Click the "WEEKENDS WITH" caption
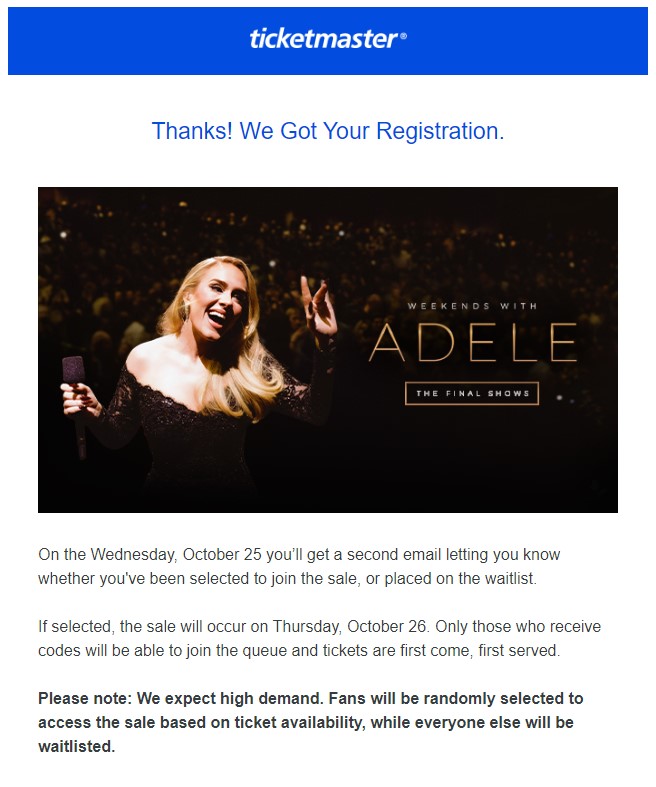The height and width of the screenshot is (787, 656). point(472,306)
